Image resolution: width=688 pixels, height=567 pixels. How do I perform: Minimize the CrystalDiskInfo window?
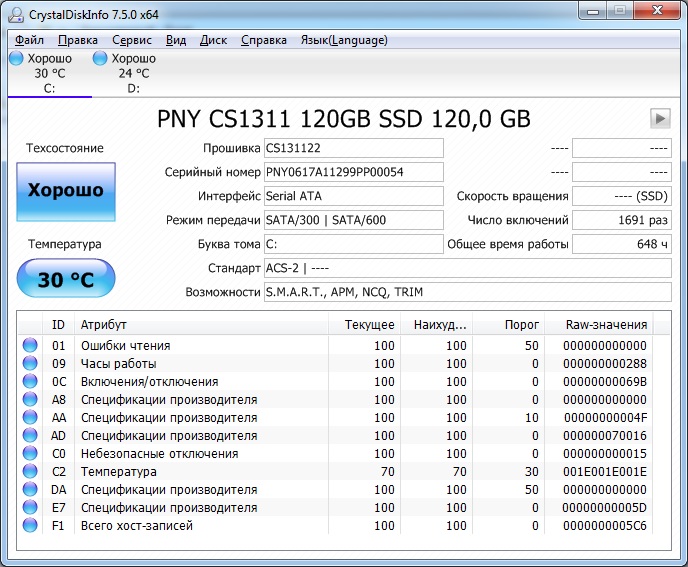(x=593, y=11)
